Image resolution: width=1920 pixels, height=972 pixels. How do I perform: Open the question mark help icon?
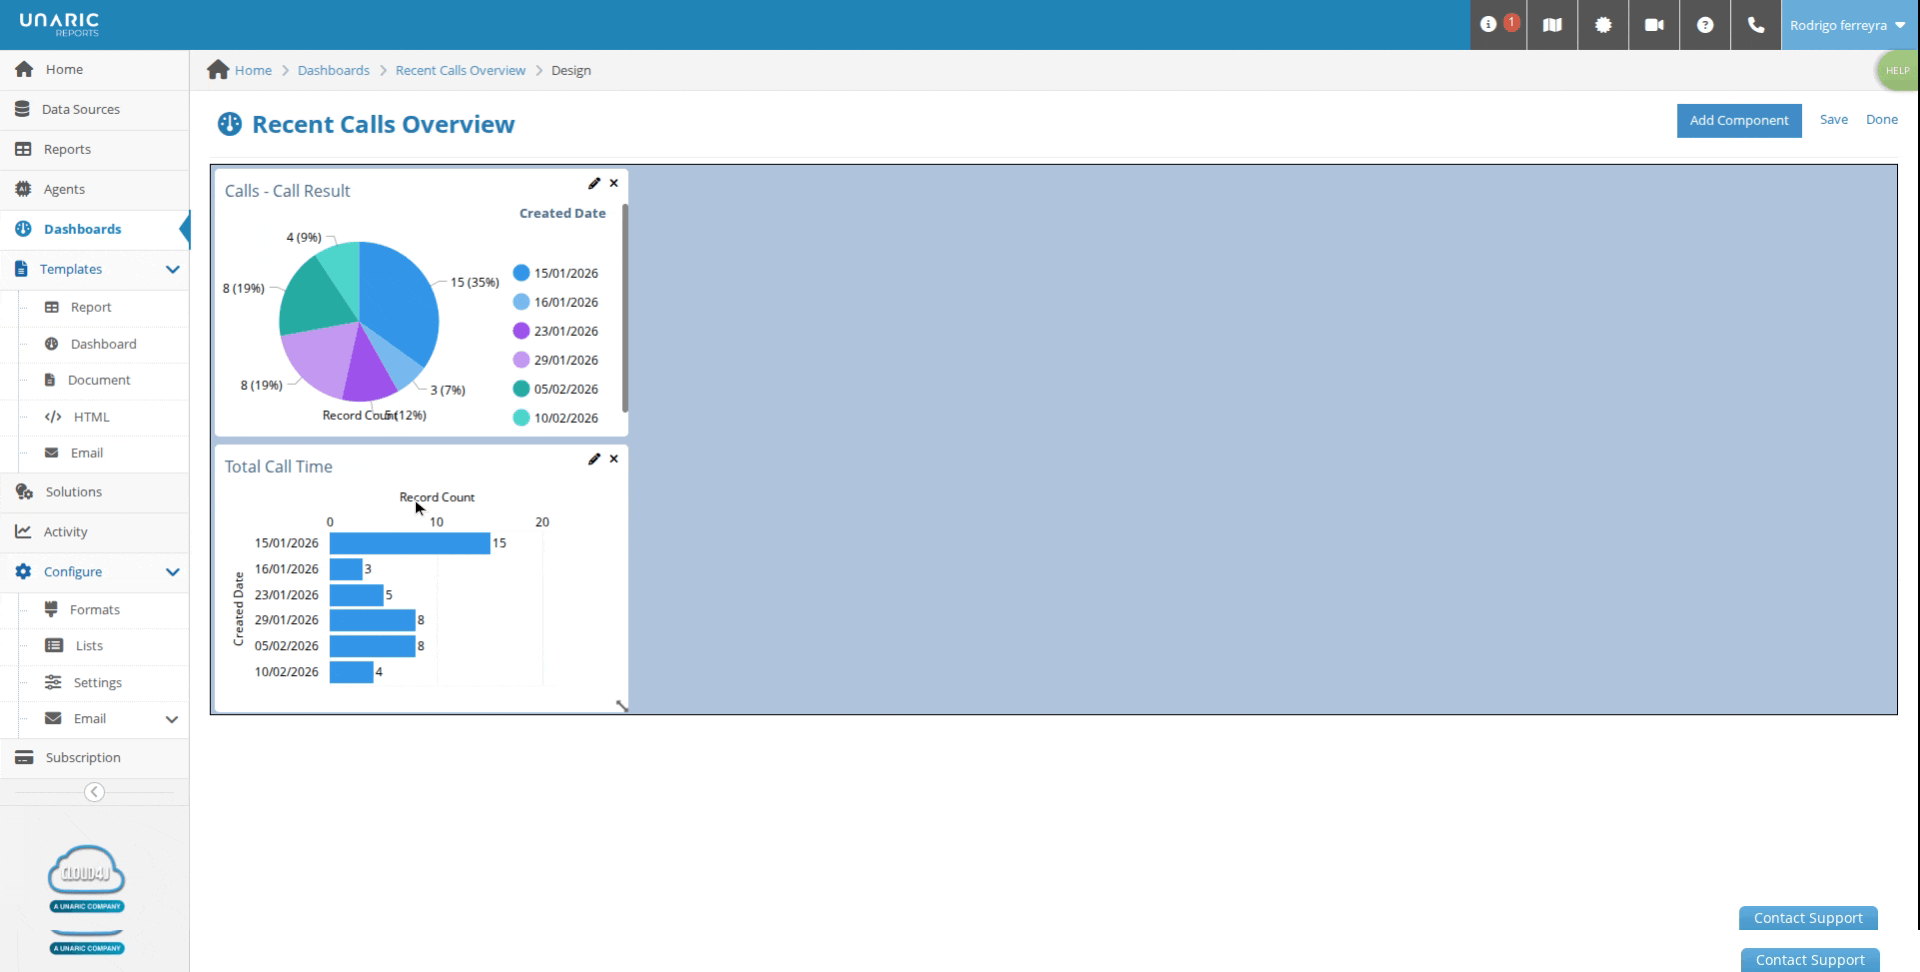pyautogui.click(x=1705, y=24)
